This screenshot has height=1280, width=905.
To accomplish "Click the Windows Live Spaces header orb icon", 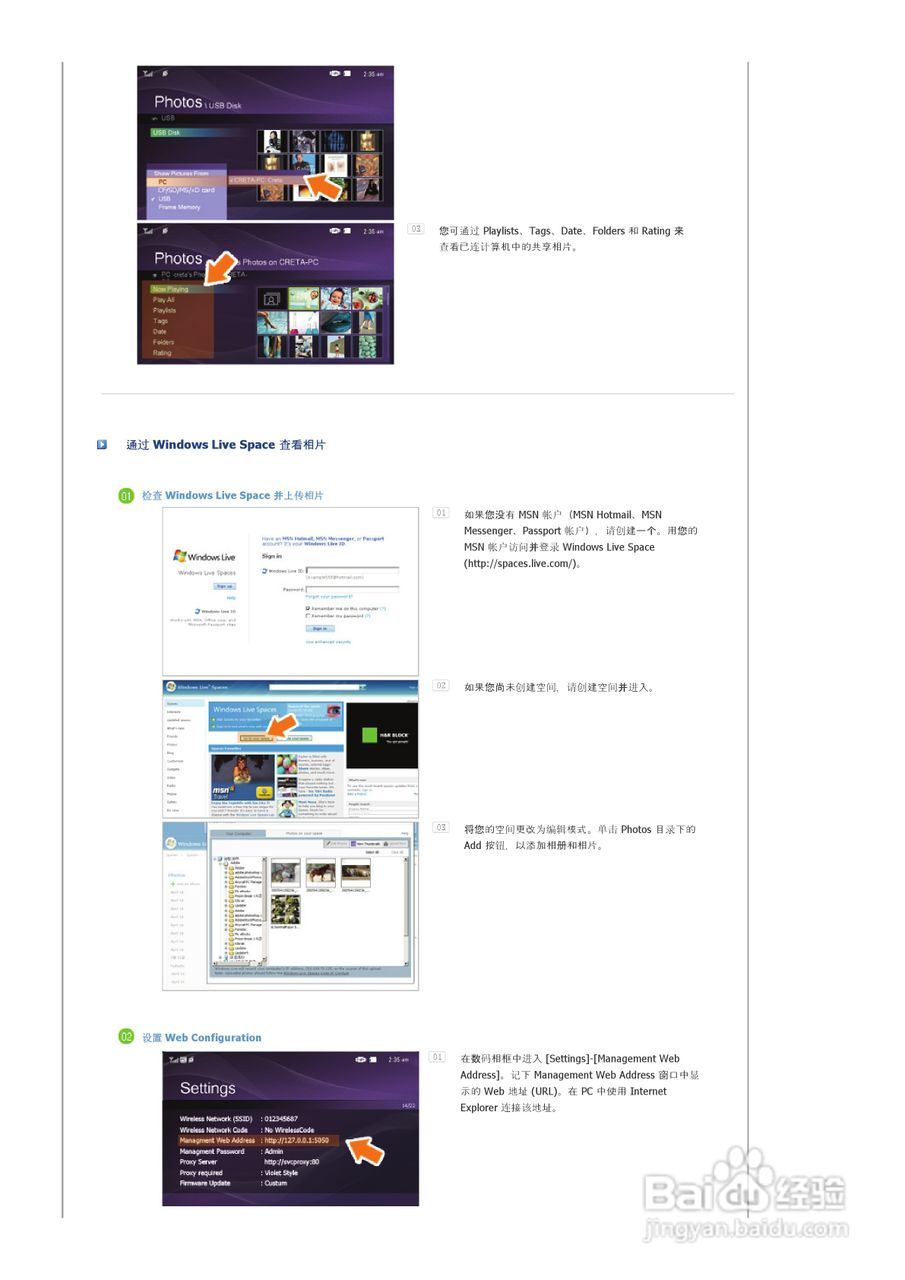I will 171,687.
